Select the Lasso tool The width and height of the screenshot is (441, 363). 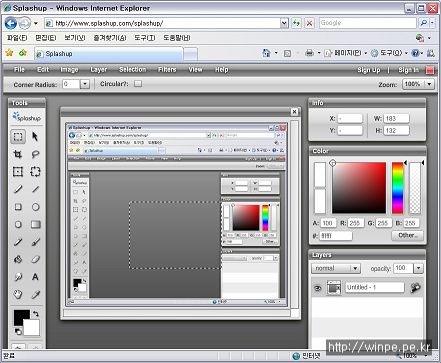[35, 154]
